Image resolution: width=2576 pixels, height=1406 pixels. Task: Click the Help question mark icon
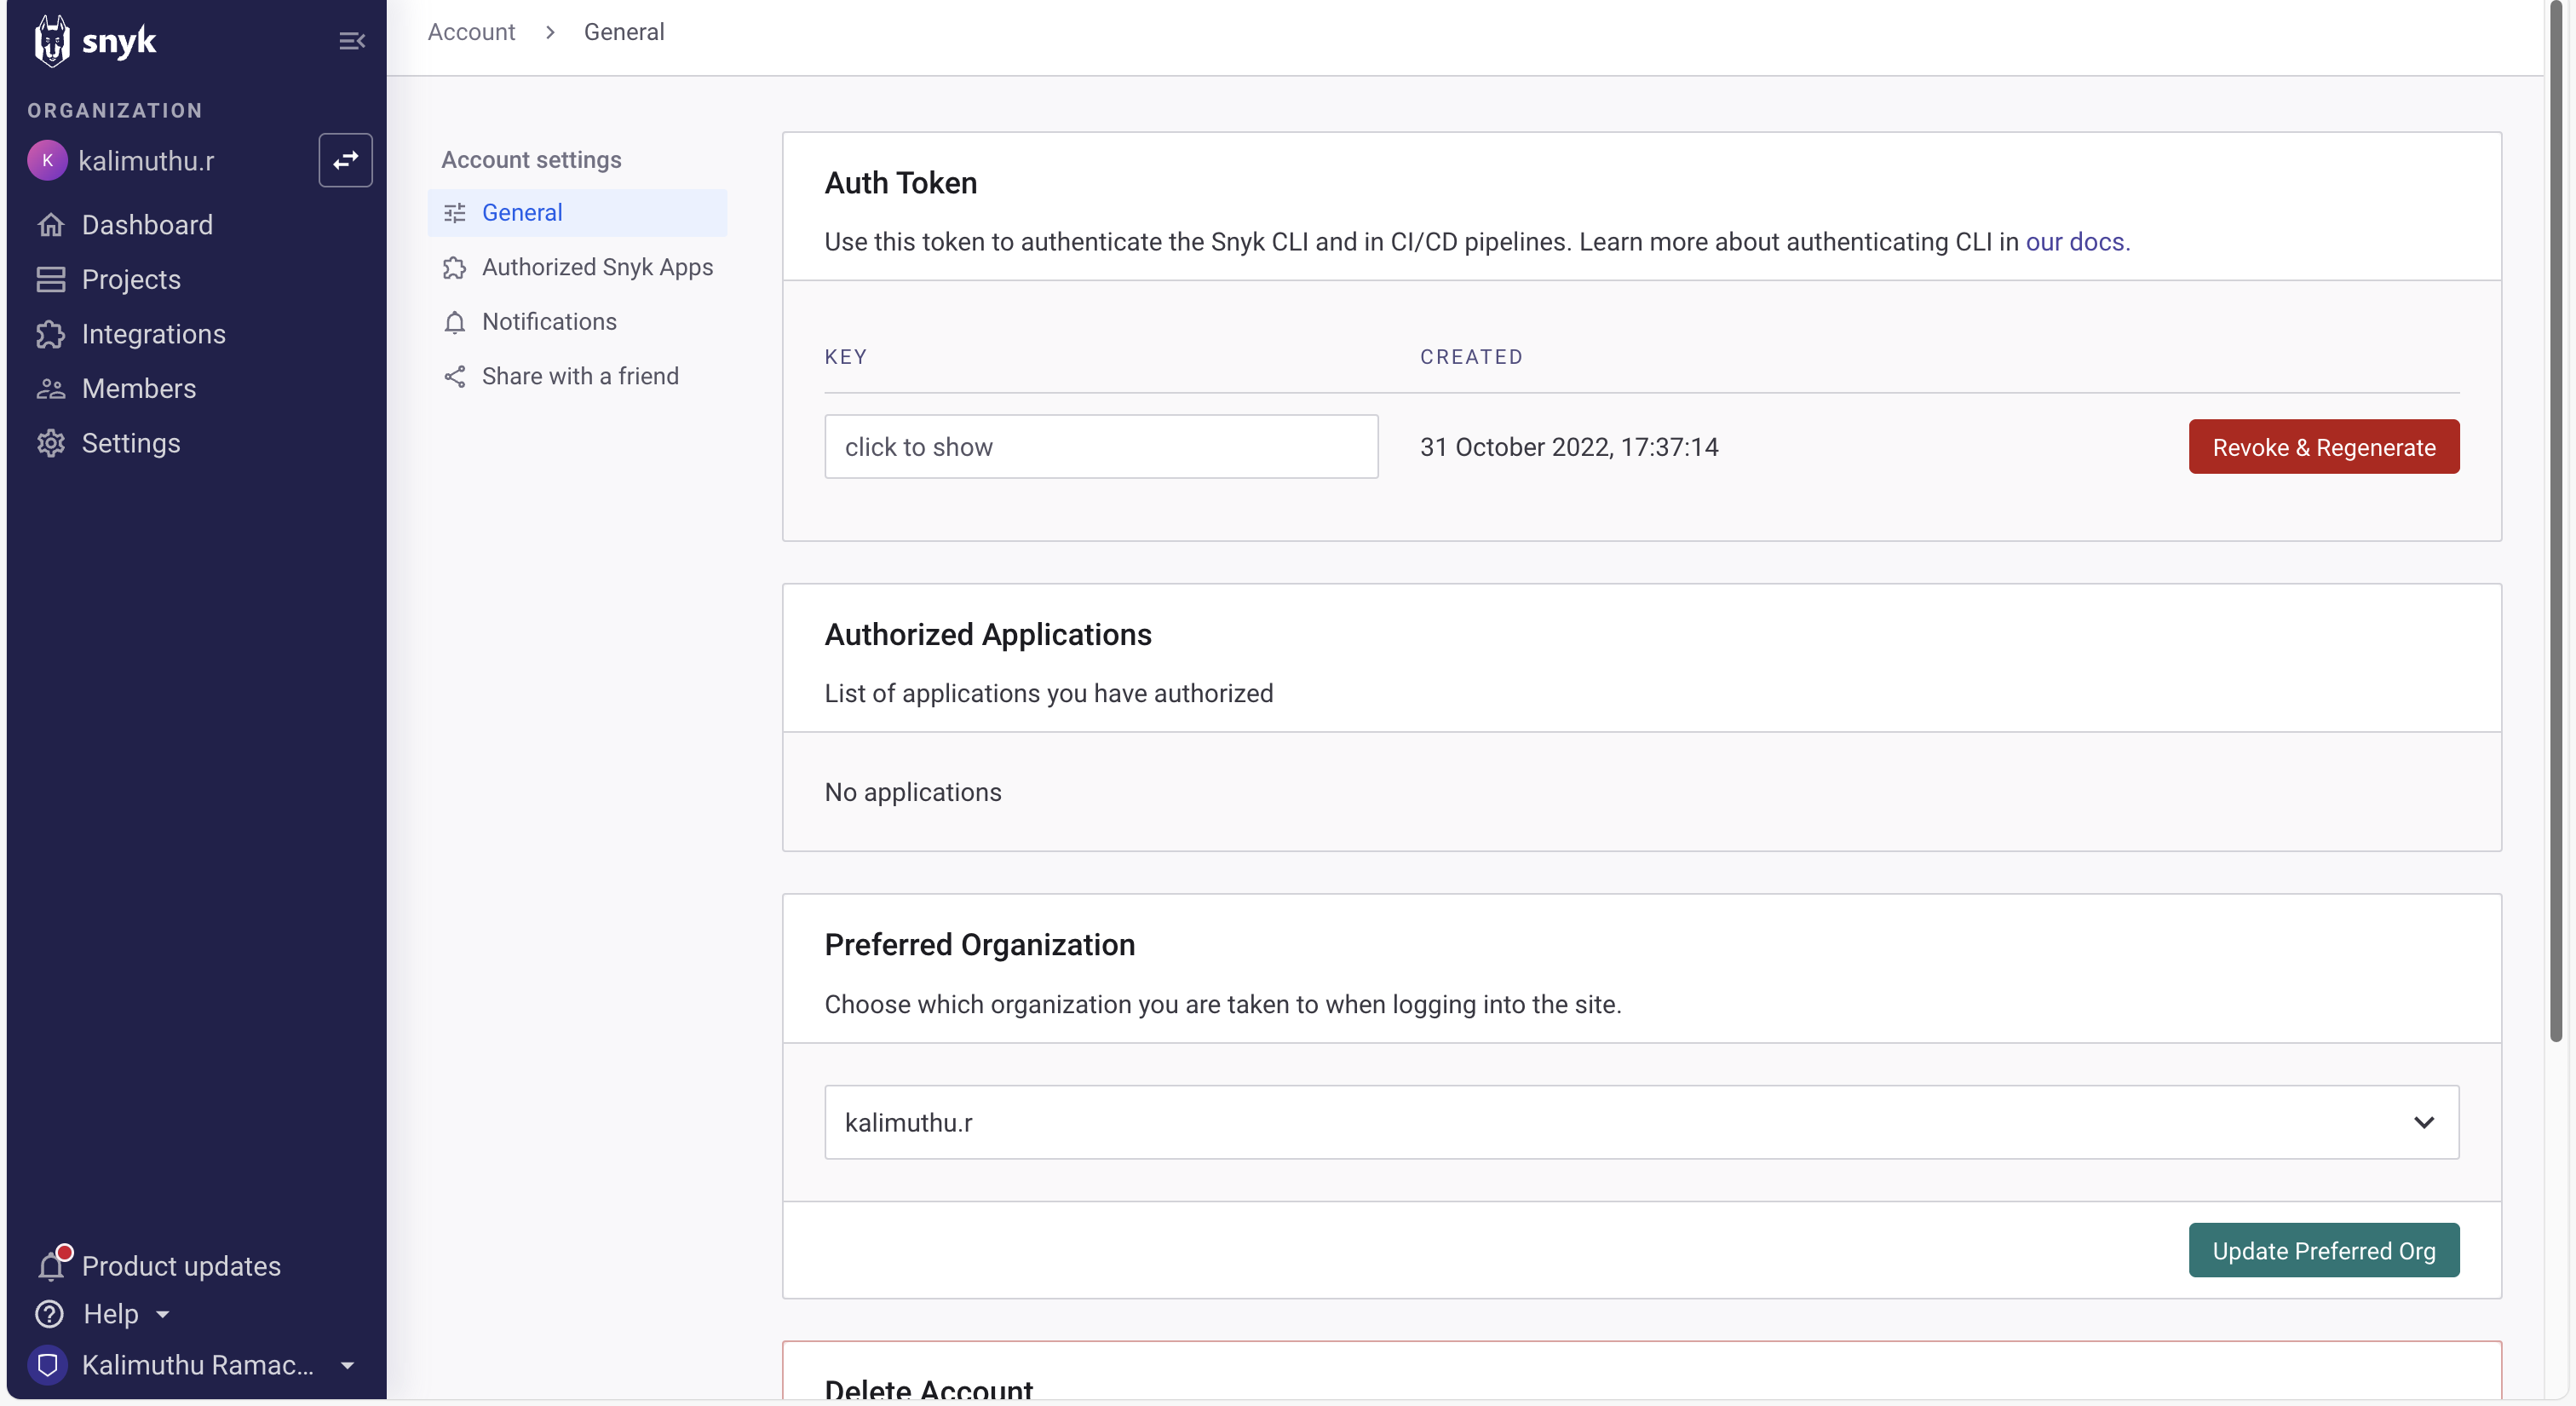pos(49,1313)
